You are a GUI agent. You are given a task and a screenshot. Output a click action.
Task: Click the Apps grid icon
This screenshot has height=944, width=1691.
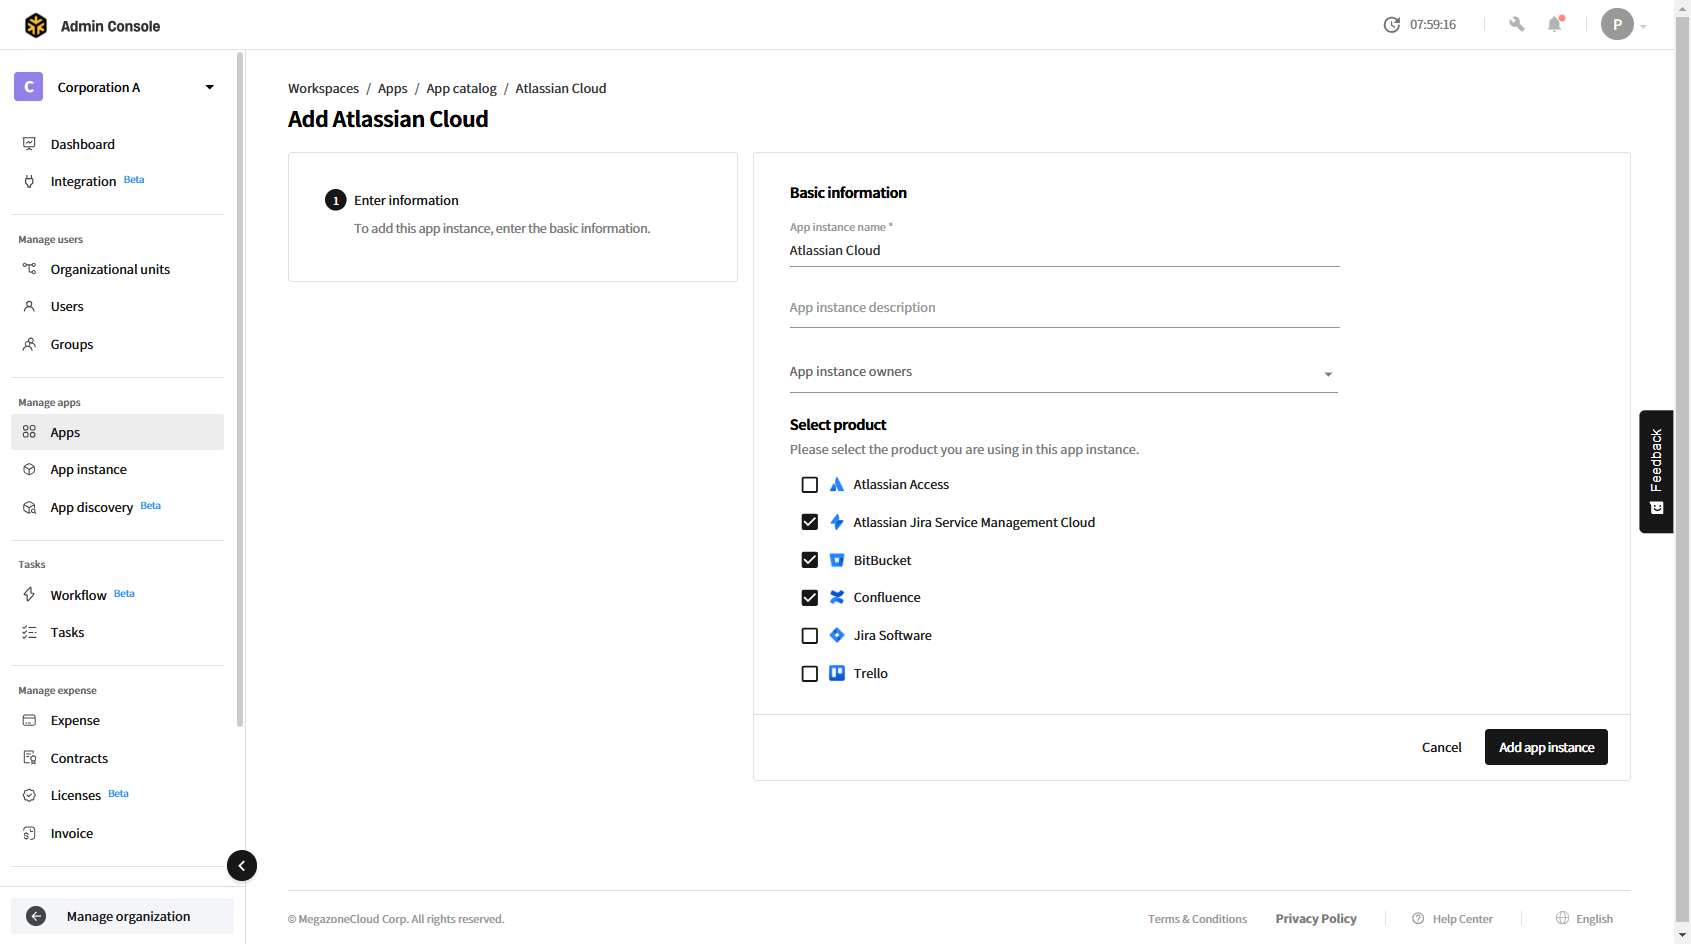coord(29,432)
